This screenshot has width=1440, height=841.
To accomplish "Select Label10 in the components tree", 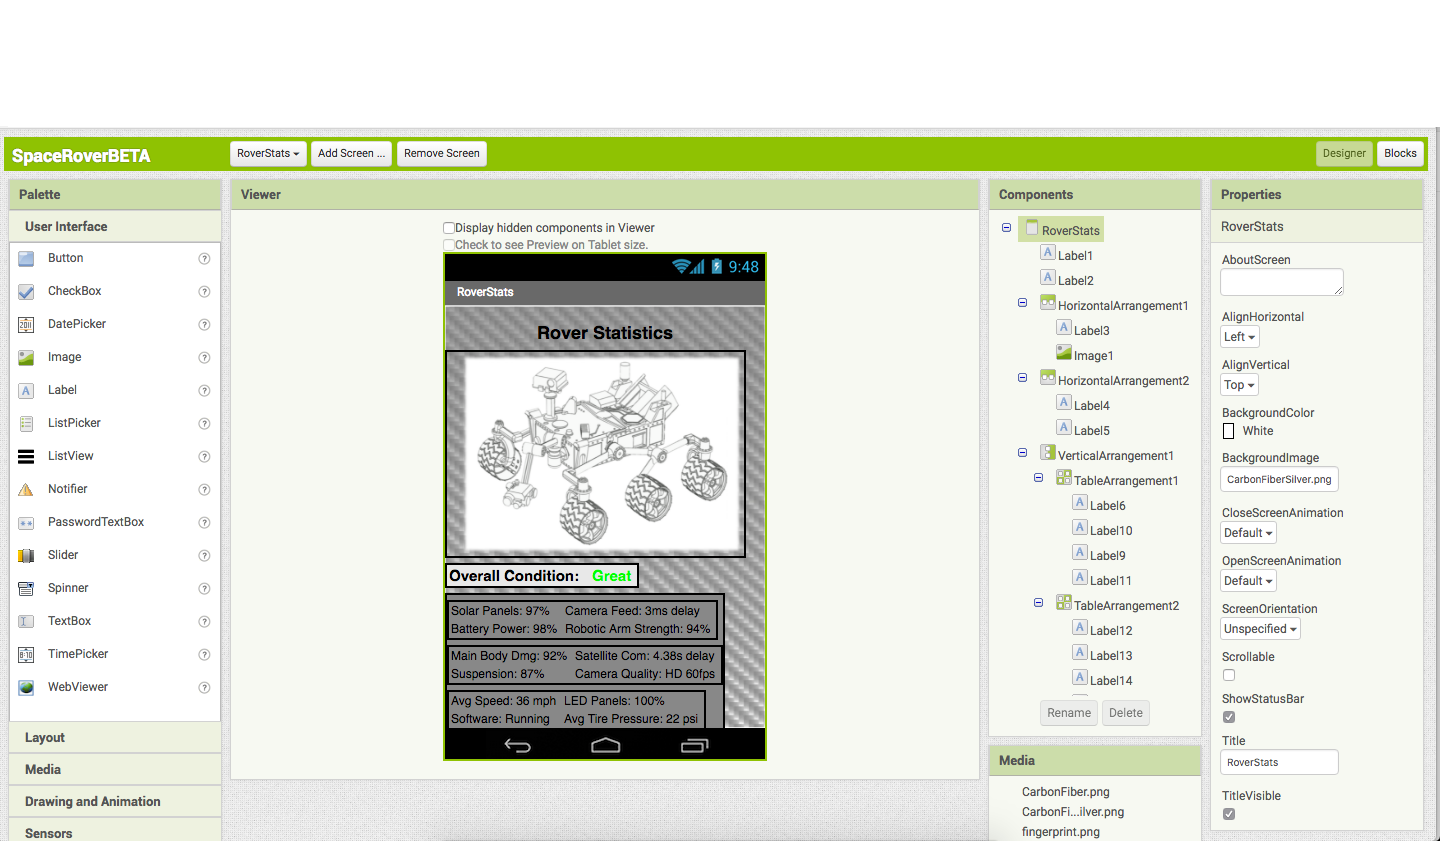I will pos(1111,531).
